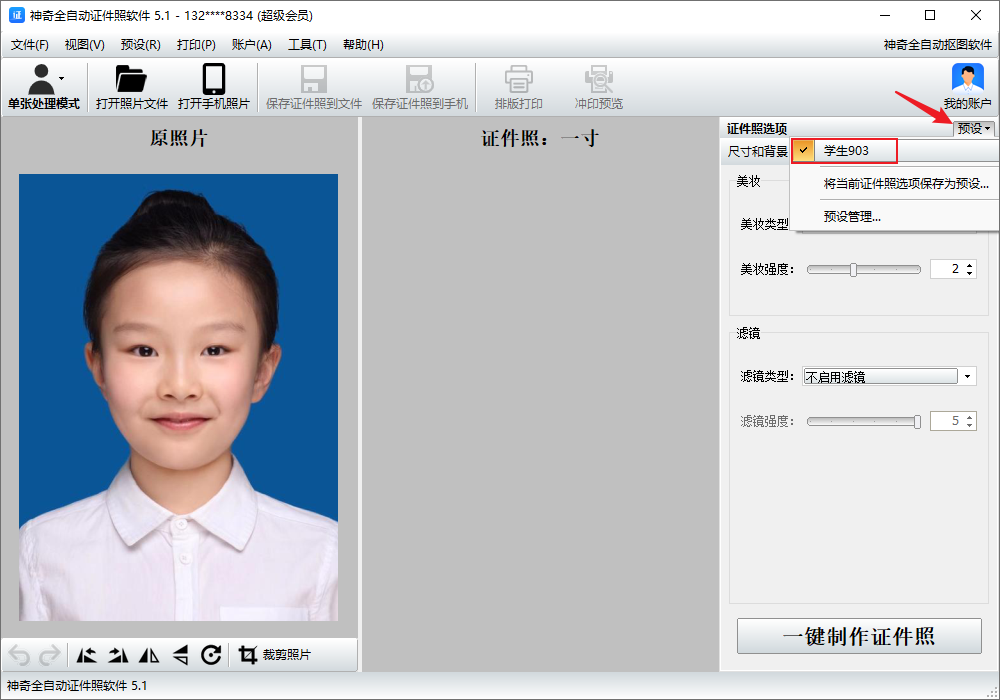
Task: Flip photo vertically icon
Action: coord(180,655)
